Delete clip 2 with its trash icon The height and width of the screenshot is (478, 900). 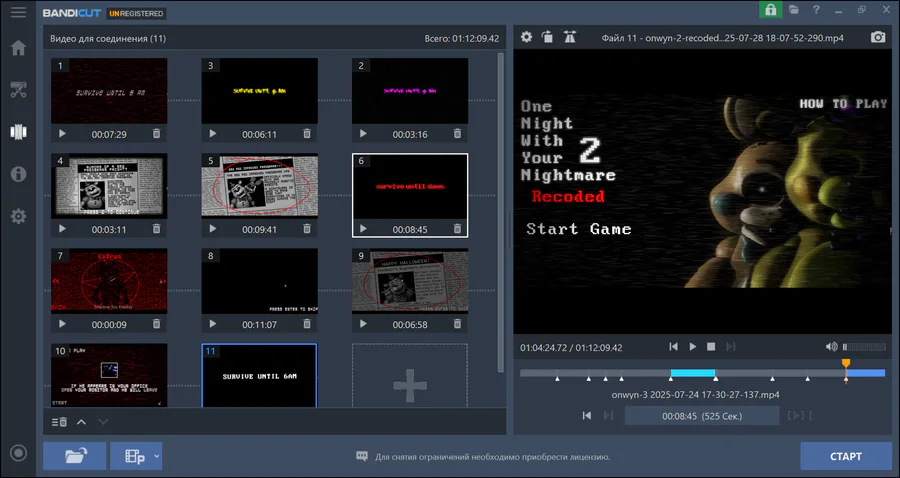pos(457,134)
